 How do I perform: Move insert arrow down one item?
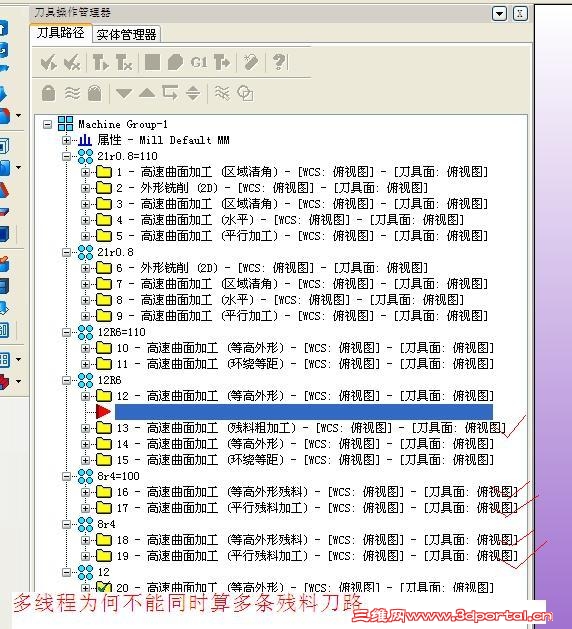pos(124,94)
